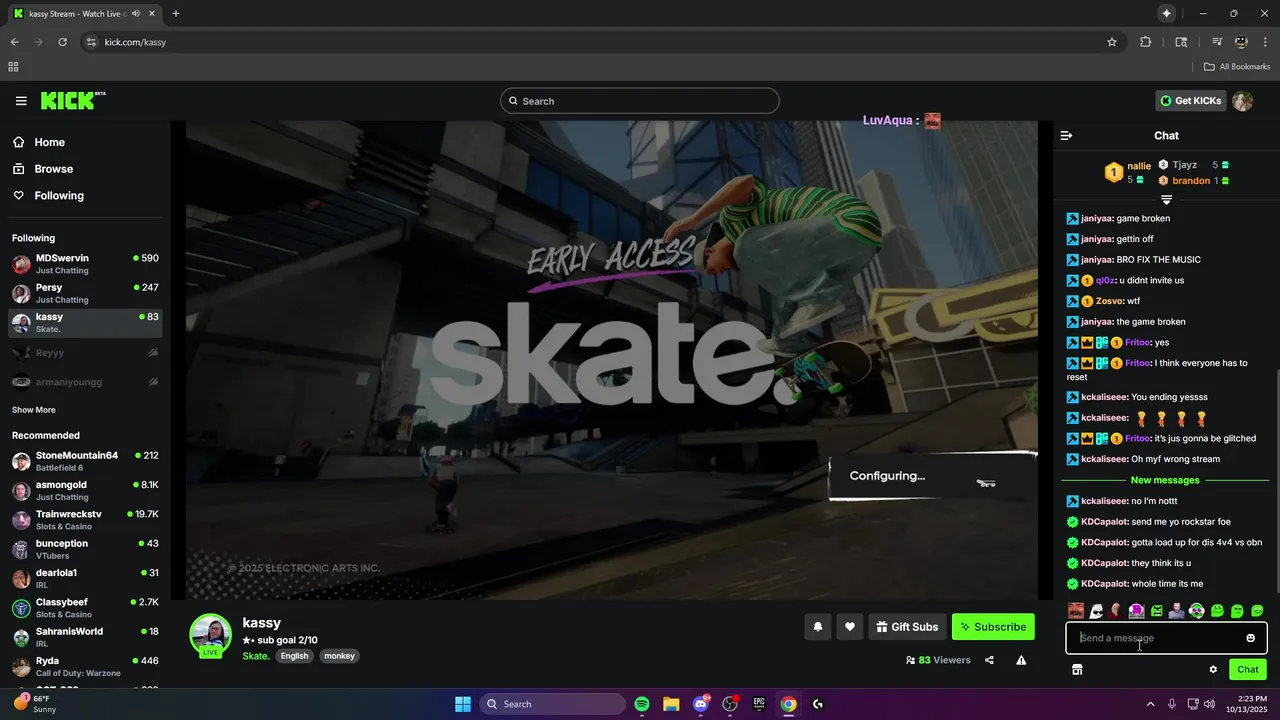Click username KDCapalot in 'whole time its me'
1280x720 pixels.
[x=1104, y=584]
